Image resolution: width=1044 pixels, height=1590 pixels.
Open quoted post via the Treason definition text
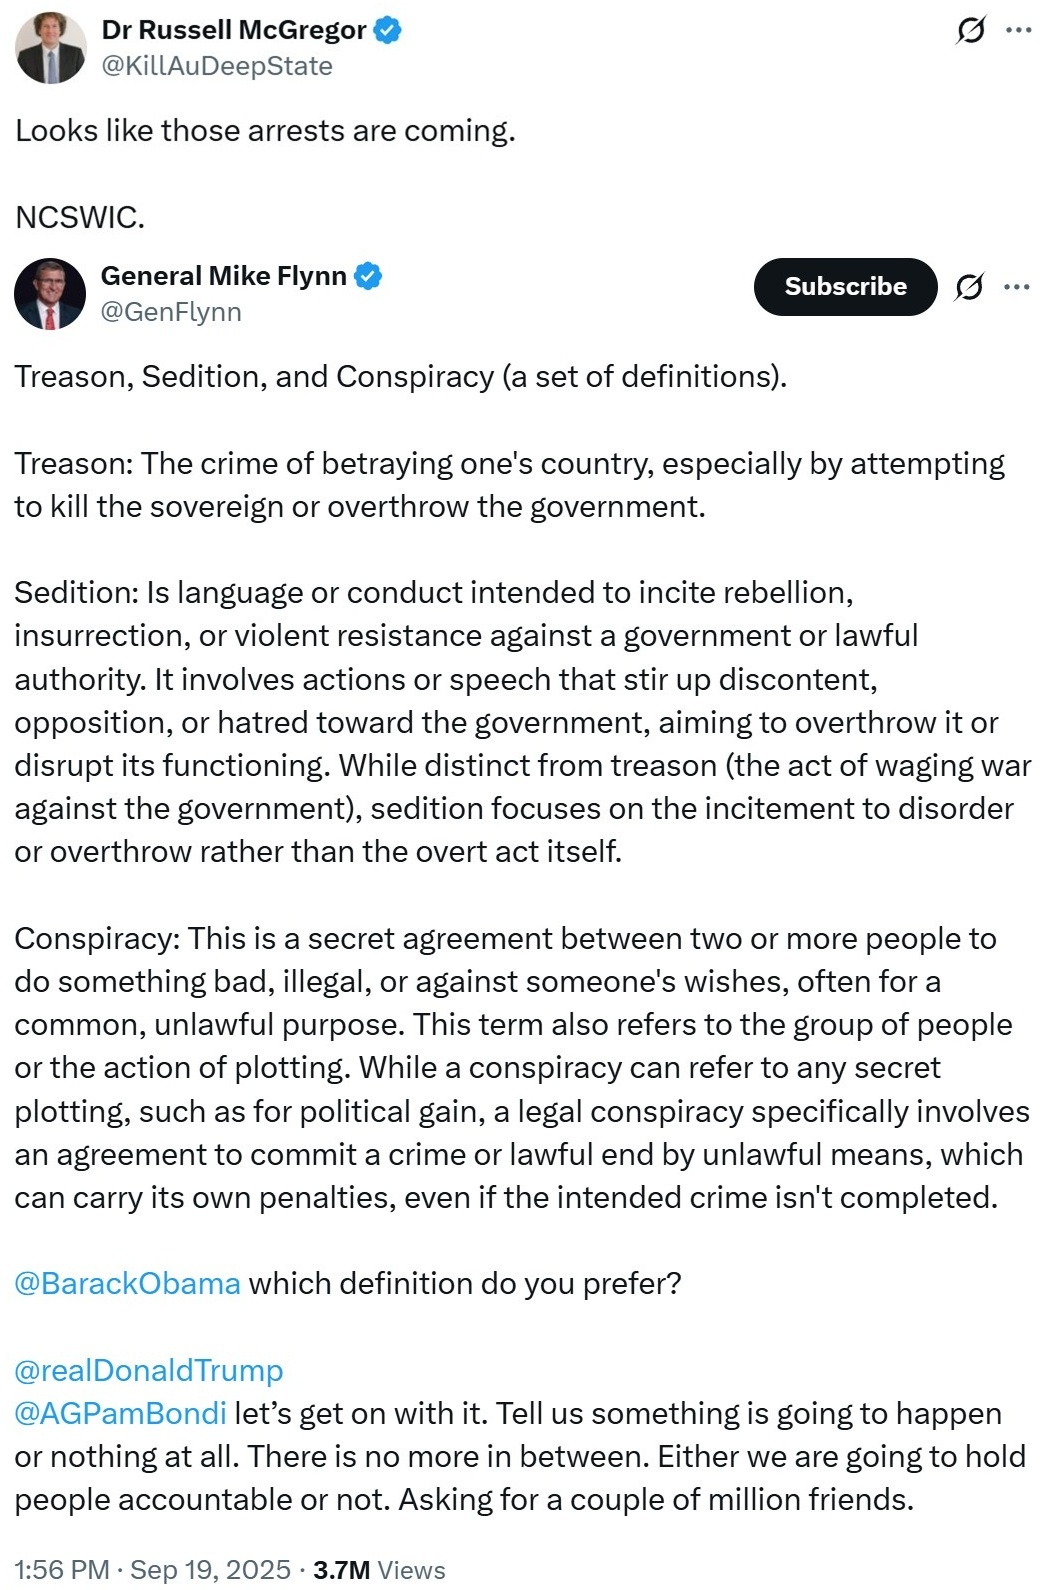click(x=510, y=485)
